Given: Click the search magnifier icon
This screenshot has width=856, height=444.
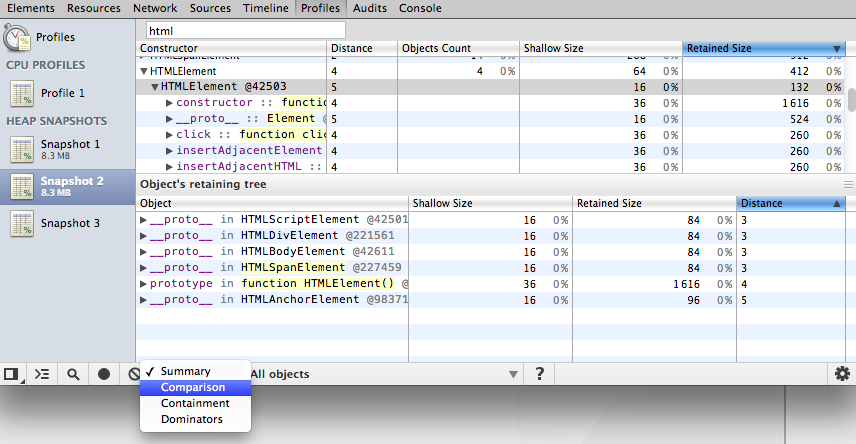Looking at the screenshot, I should pyautogui.click(x=73, y=374).
